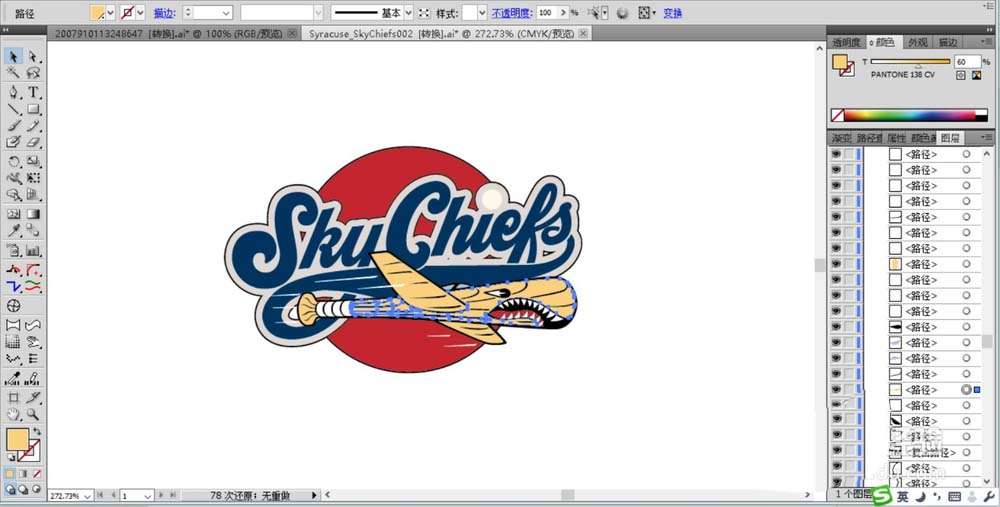
Task: Select the Direct Selection (white arrow) tool
Action: click(33, 57)
